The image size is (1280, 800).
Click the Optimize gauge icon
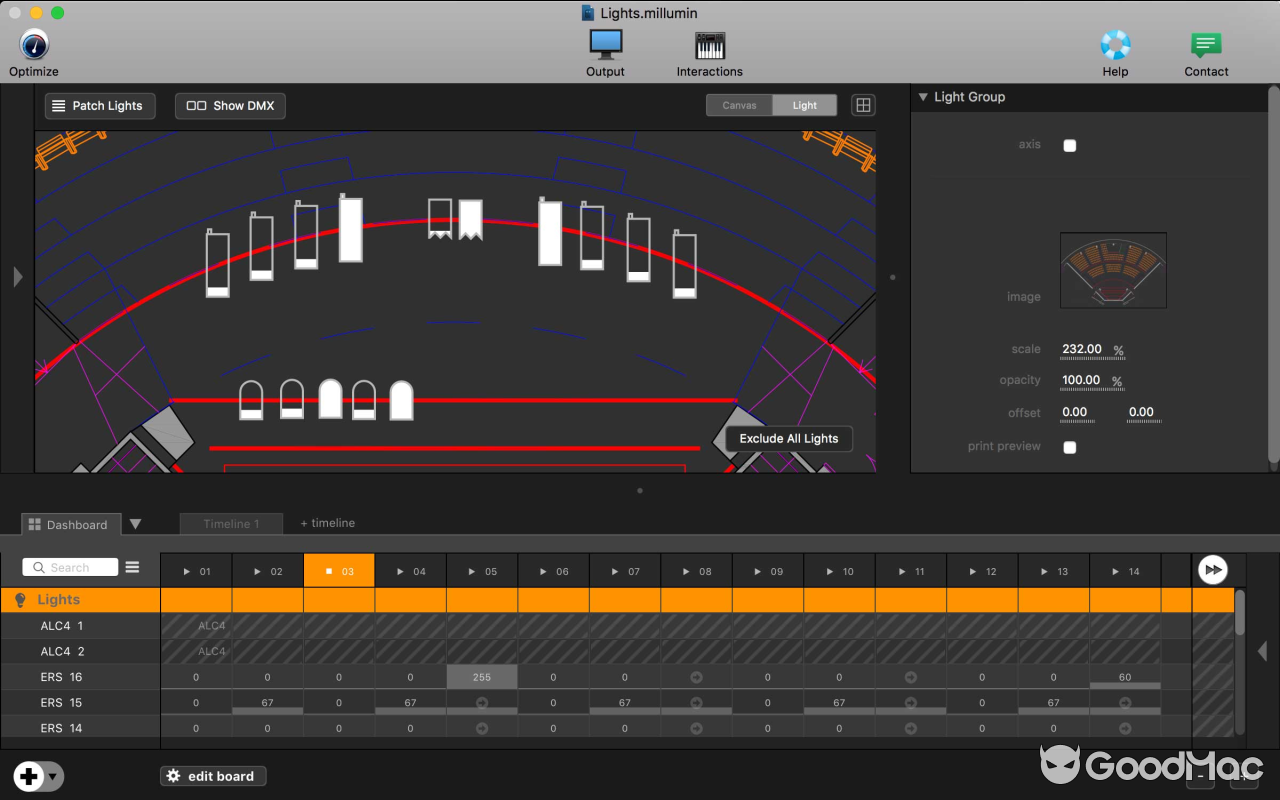(x=34, y=45)
